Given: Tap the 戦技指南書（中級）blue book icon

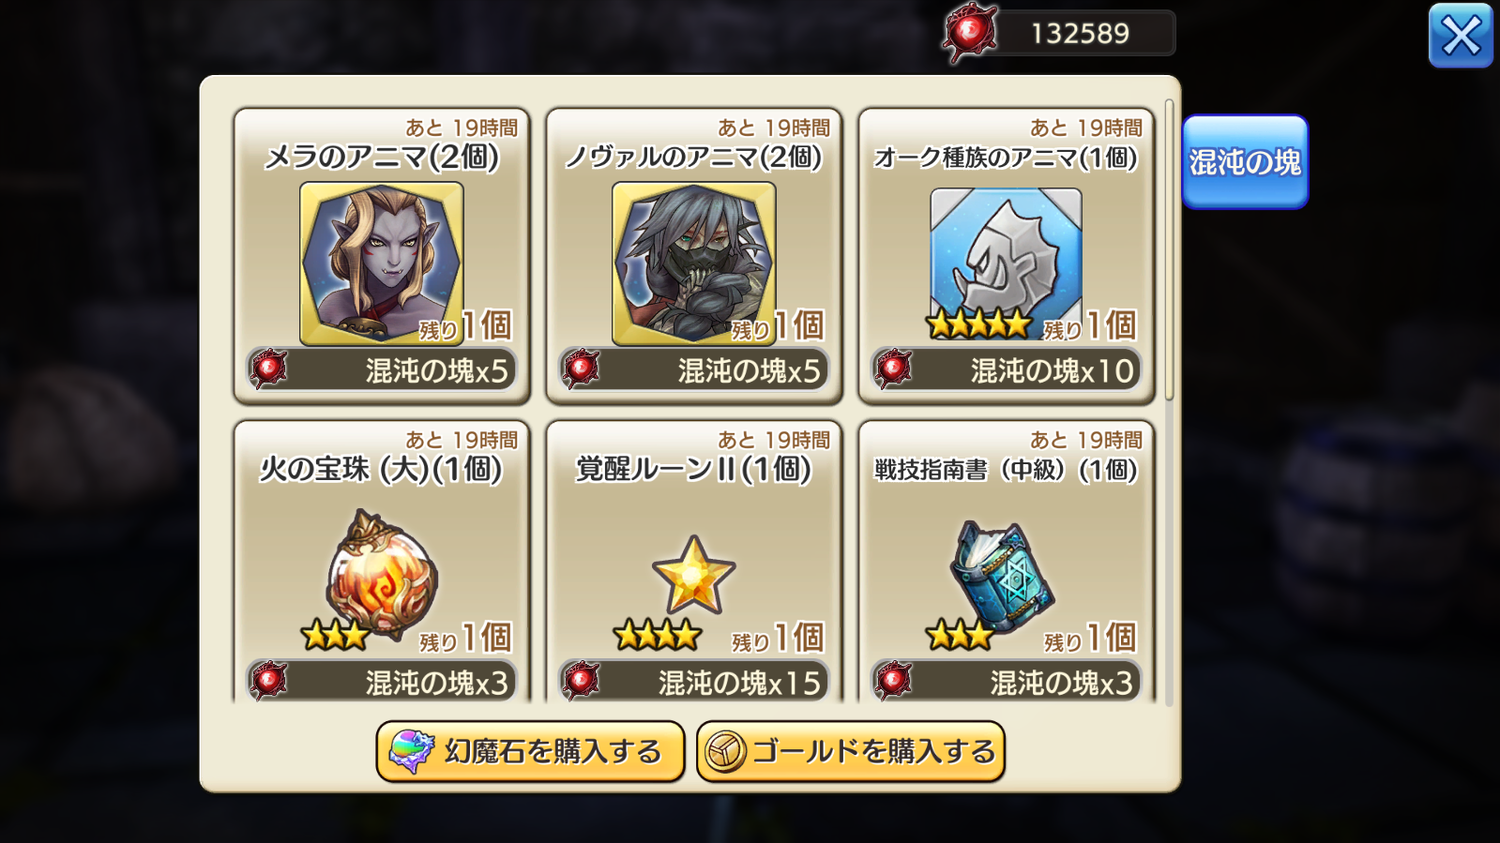Looking at the screenshot, I should (1004, 576).
